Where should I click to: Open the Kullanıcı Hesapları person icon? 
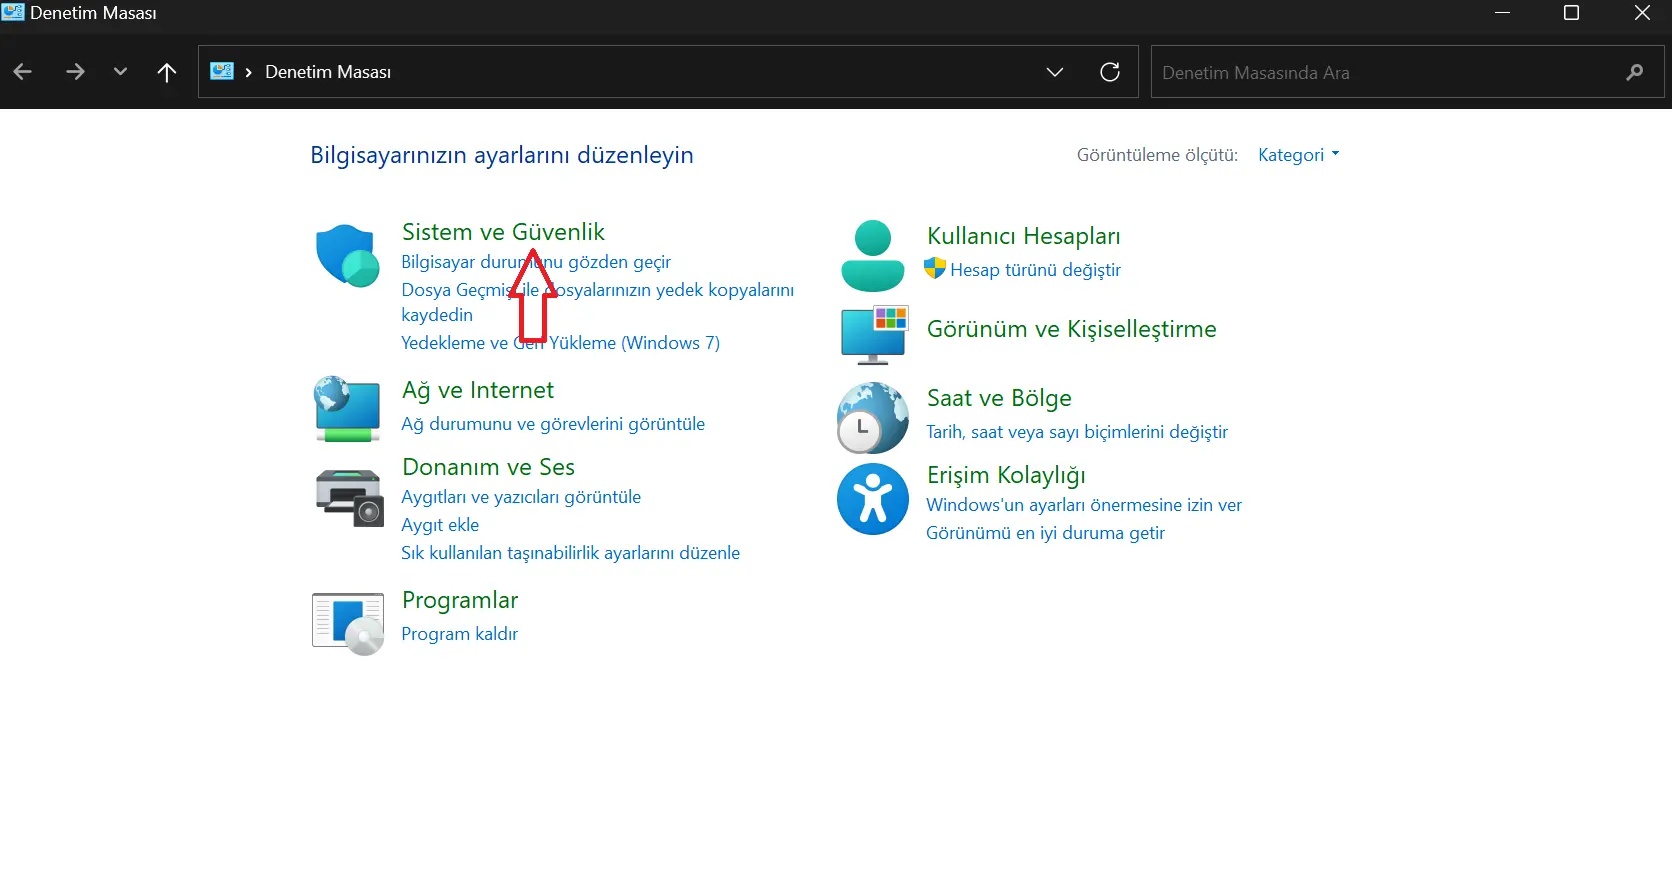pos(873,256)
